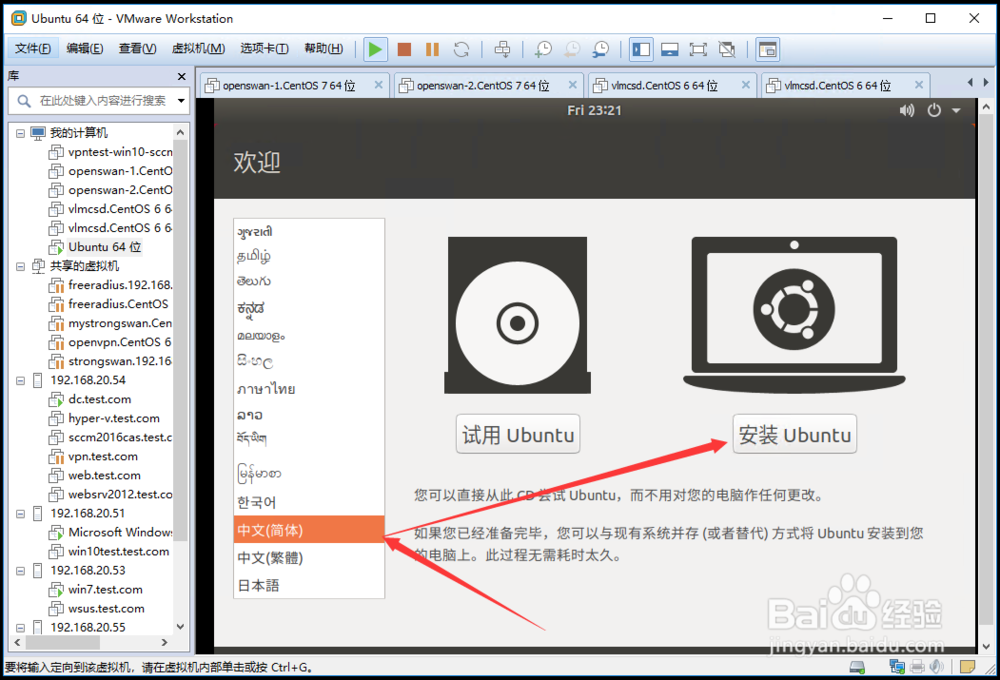Click the Unity mode icon
Image resolution: width=1000 pixels, height=680 pixels.
(727, 49)
